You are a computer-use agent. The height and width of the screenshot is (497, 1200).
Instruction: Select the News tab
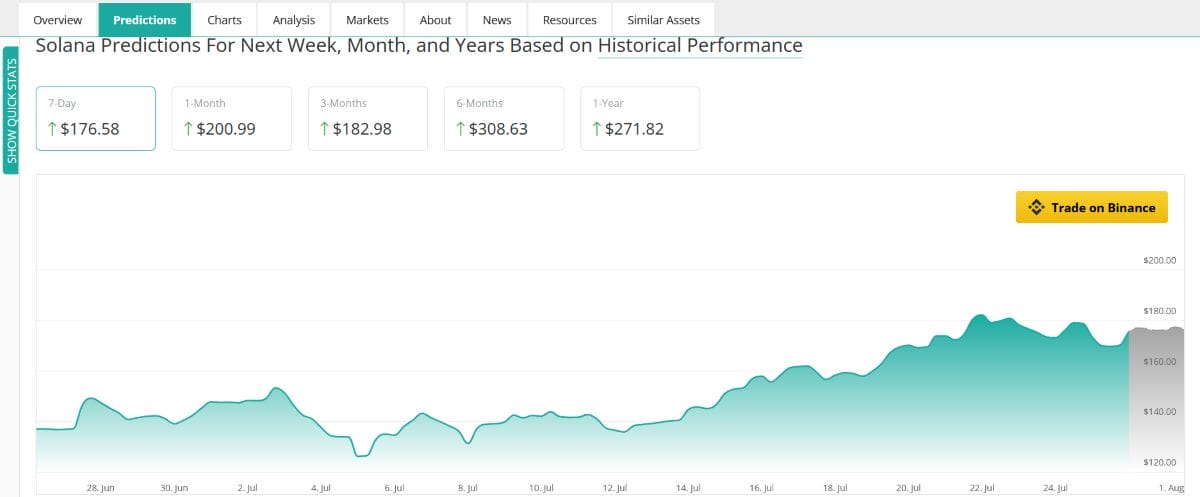(496, 20)
